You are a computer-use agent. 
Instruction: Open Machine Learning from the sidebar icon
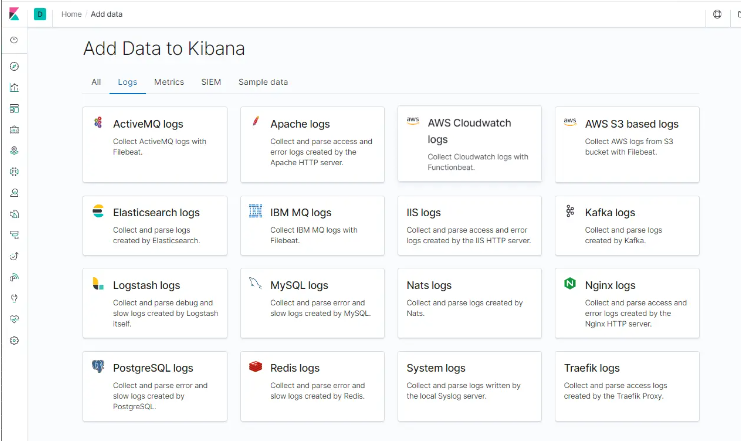click(x=14, y=172)
